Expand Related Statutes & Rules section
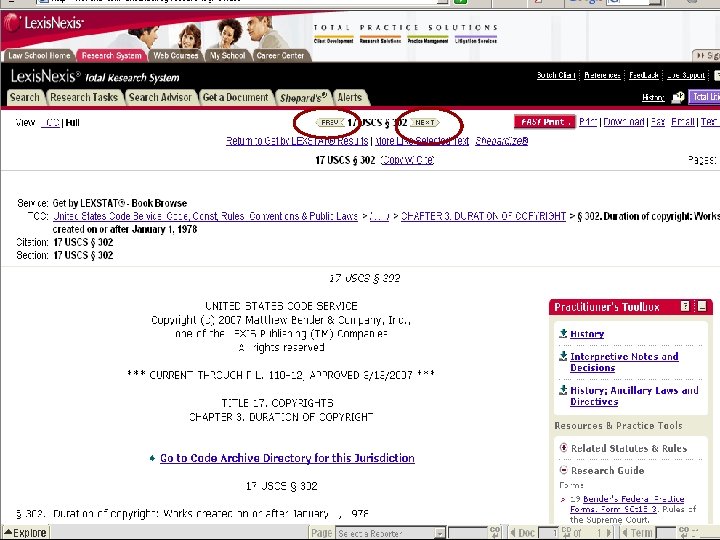 pos(564,448)
